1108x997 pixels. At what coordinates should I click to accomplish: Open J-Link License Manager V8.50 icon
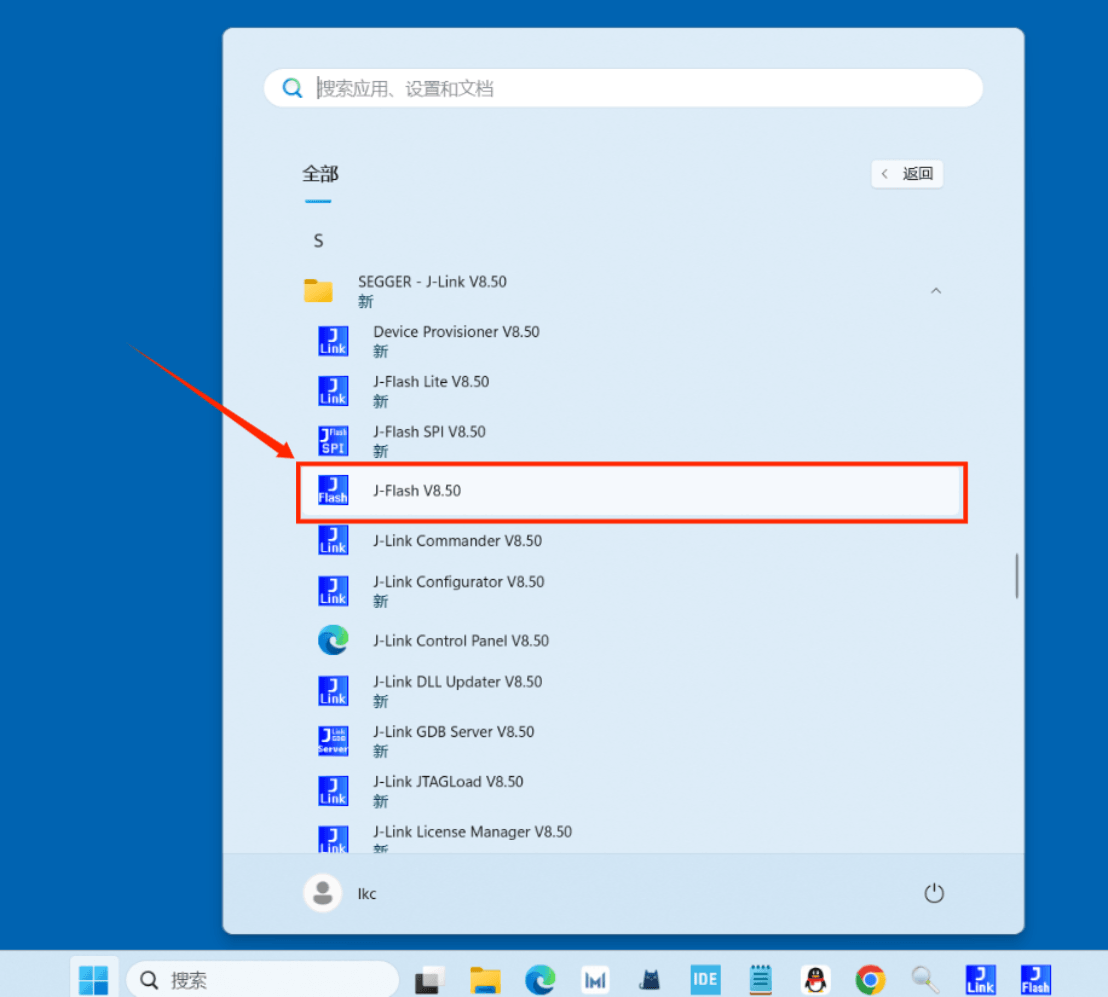coord(333,839)
